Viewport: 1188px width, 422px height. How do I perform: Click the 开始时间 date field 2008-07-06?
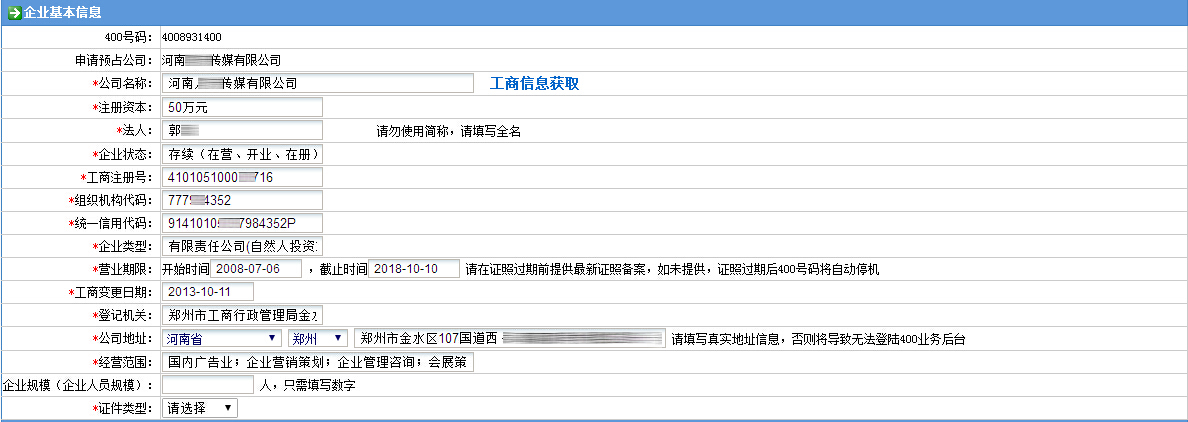[257, 269]
